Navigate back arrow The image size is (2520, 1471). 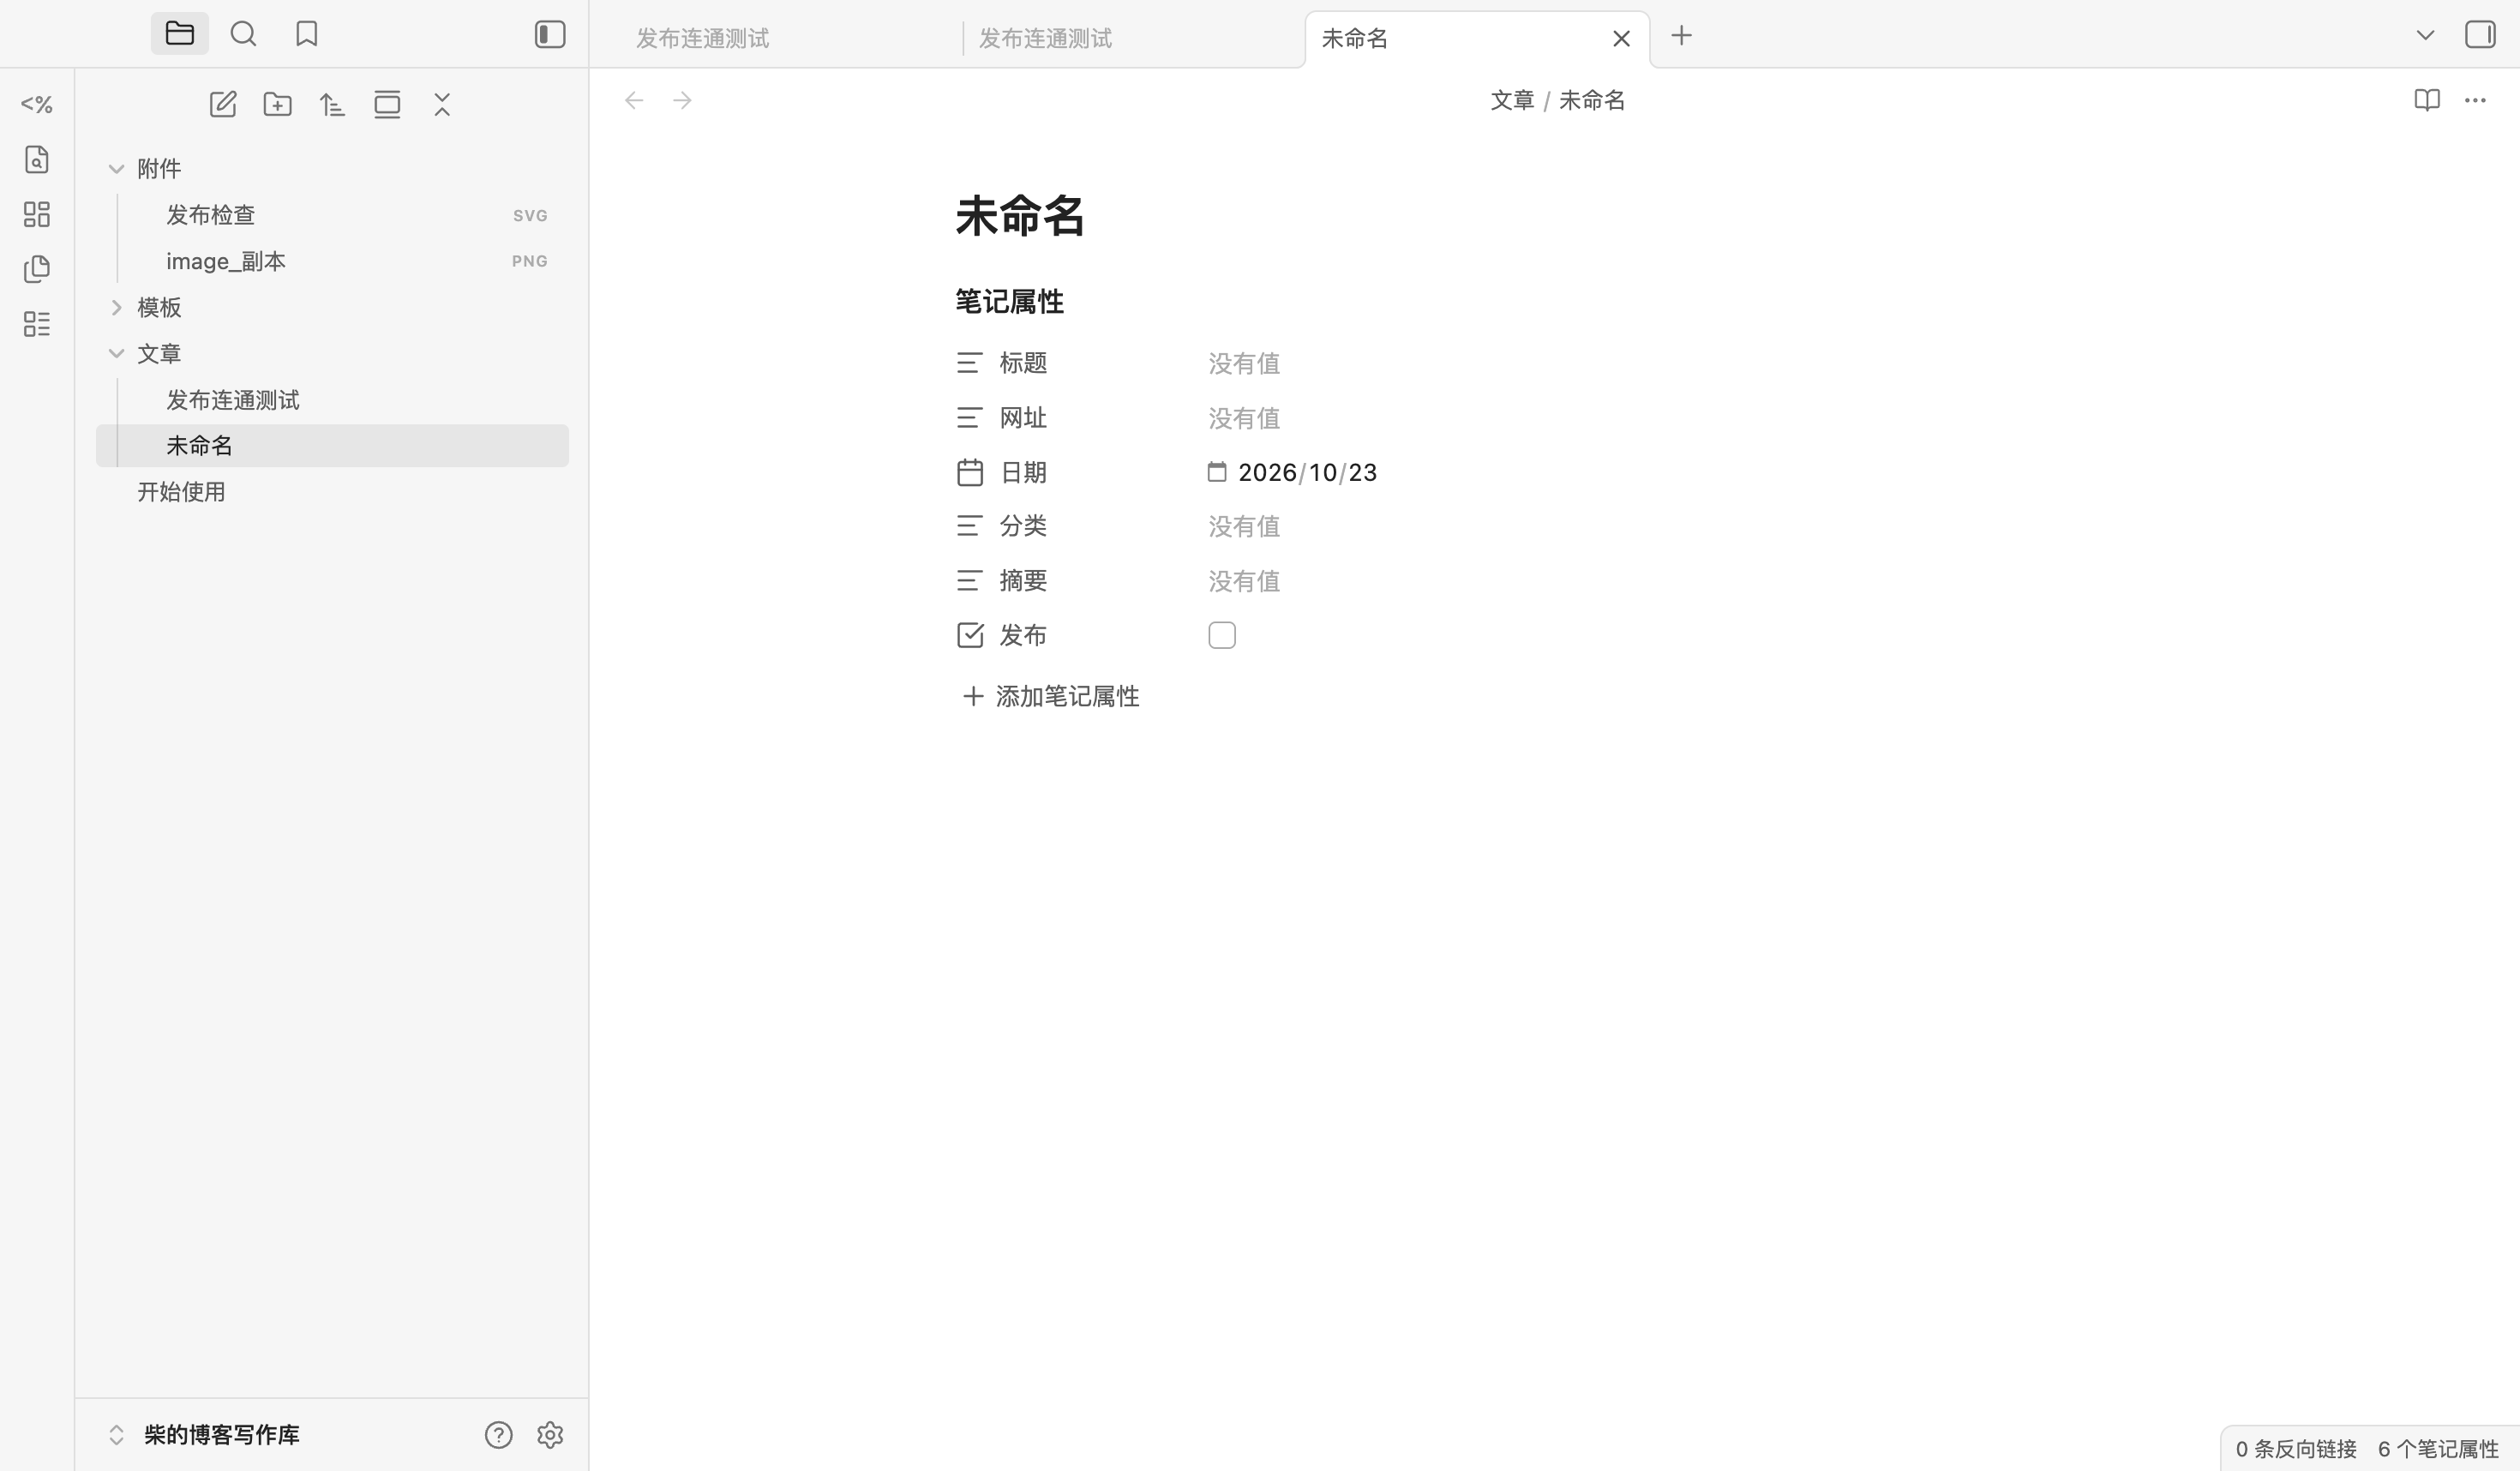tap(634, 100)
